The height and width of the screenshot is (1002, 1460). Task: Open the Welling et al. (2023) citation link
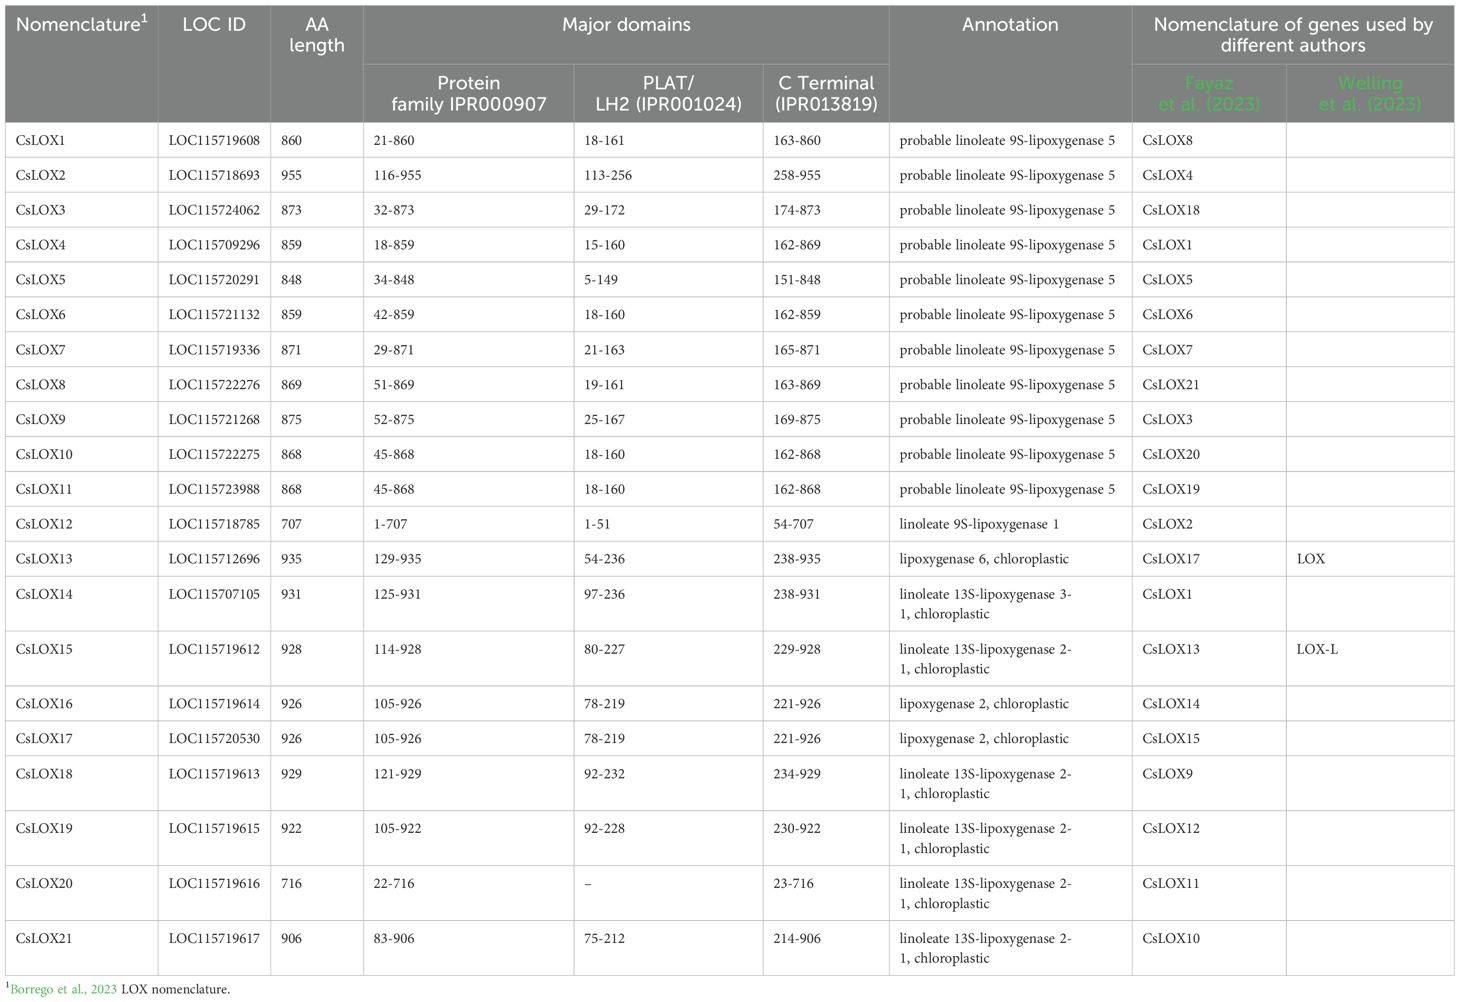tap(1370, 93)
